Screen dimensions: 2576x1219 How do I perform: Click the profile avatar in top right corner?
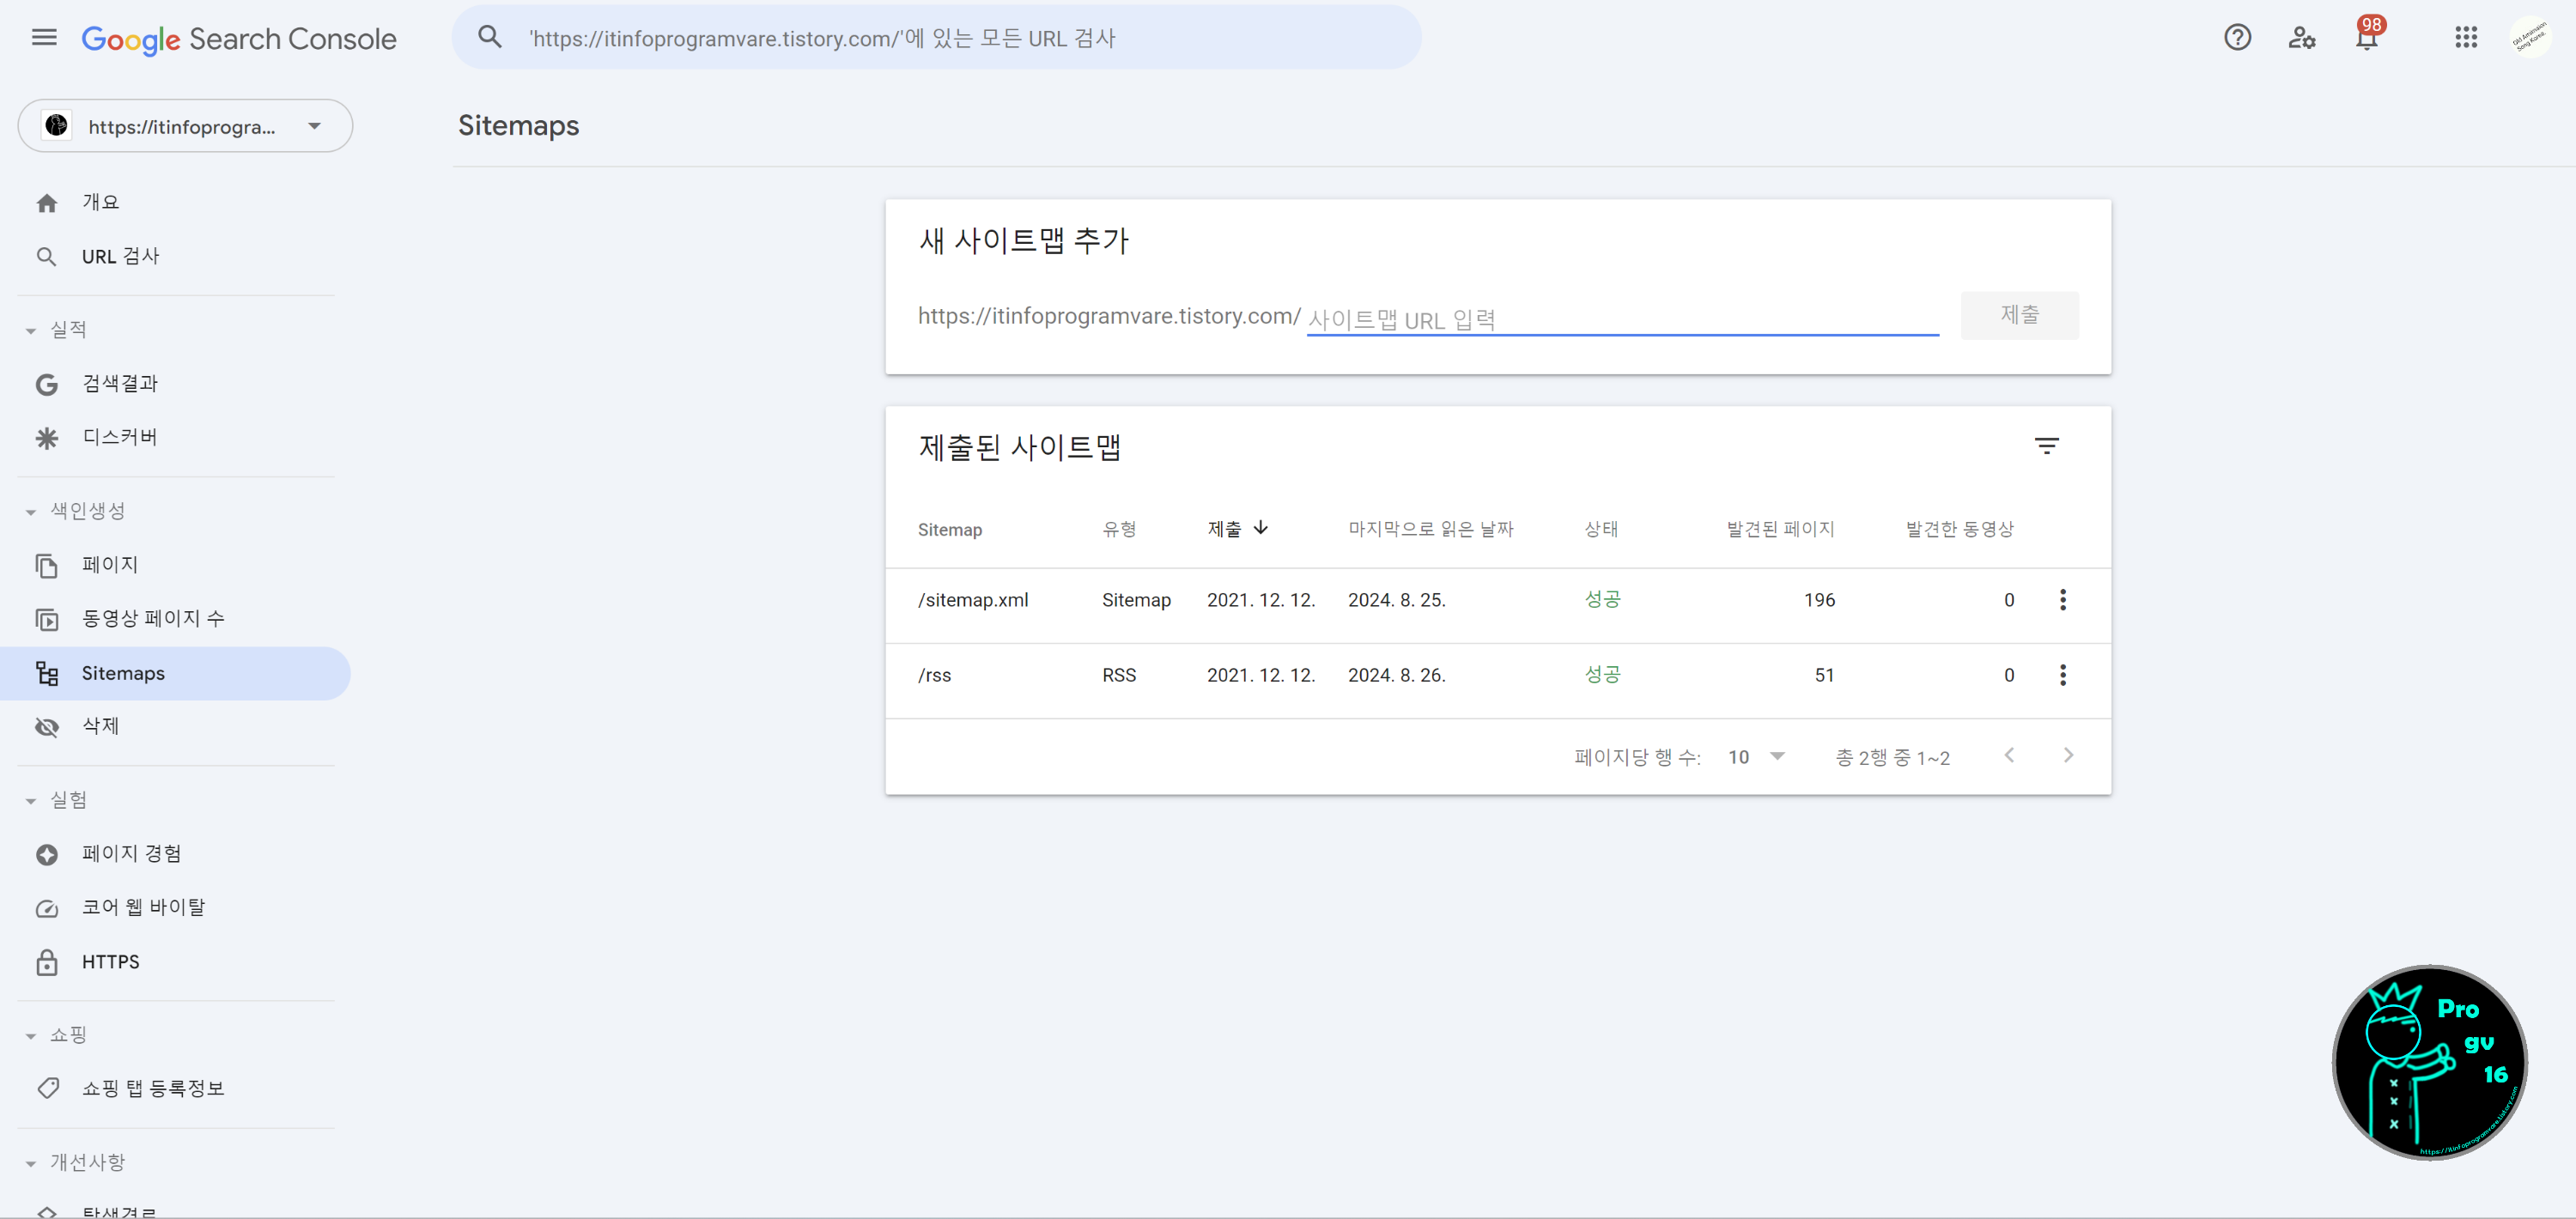(x=2532, y=37)
